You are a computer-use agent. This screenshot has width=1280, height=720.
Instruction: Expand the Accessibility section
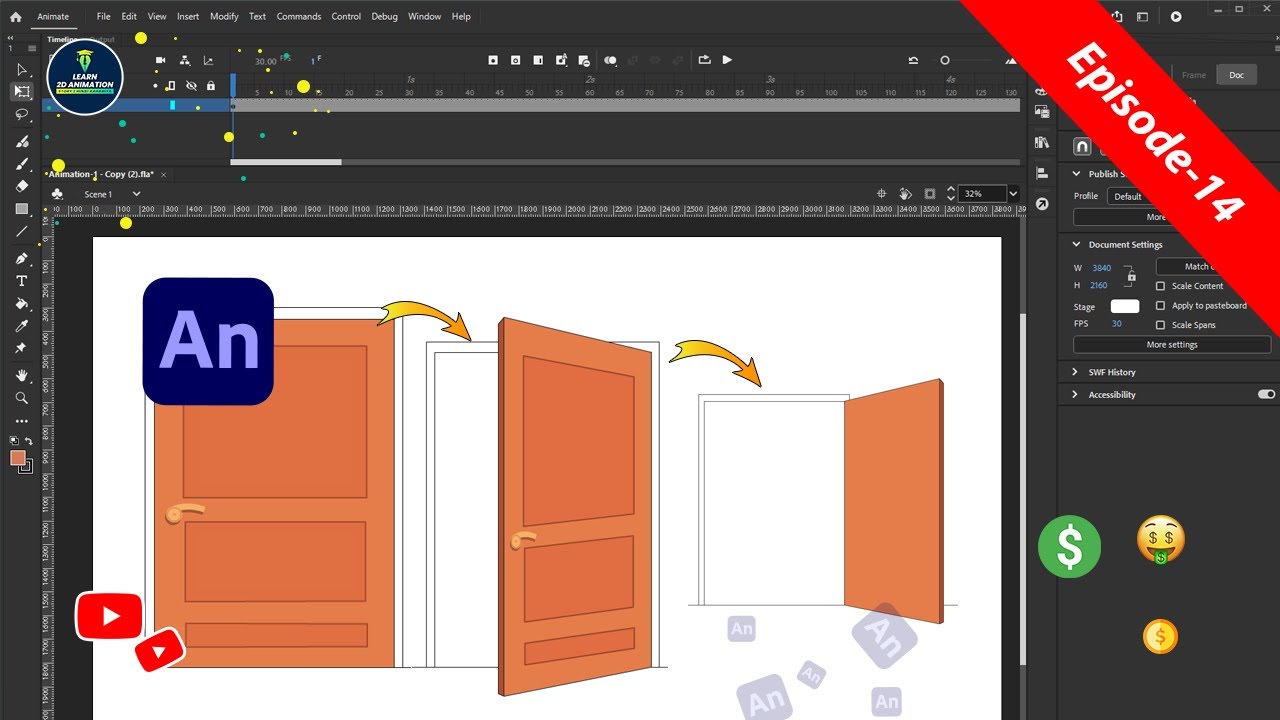(x=1077, y=395)
